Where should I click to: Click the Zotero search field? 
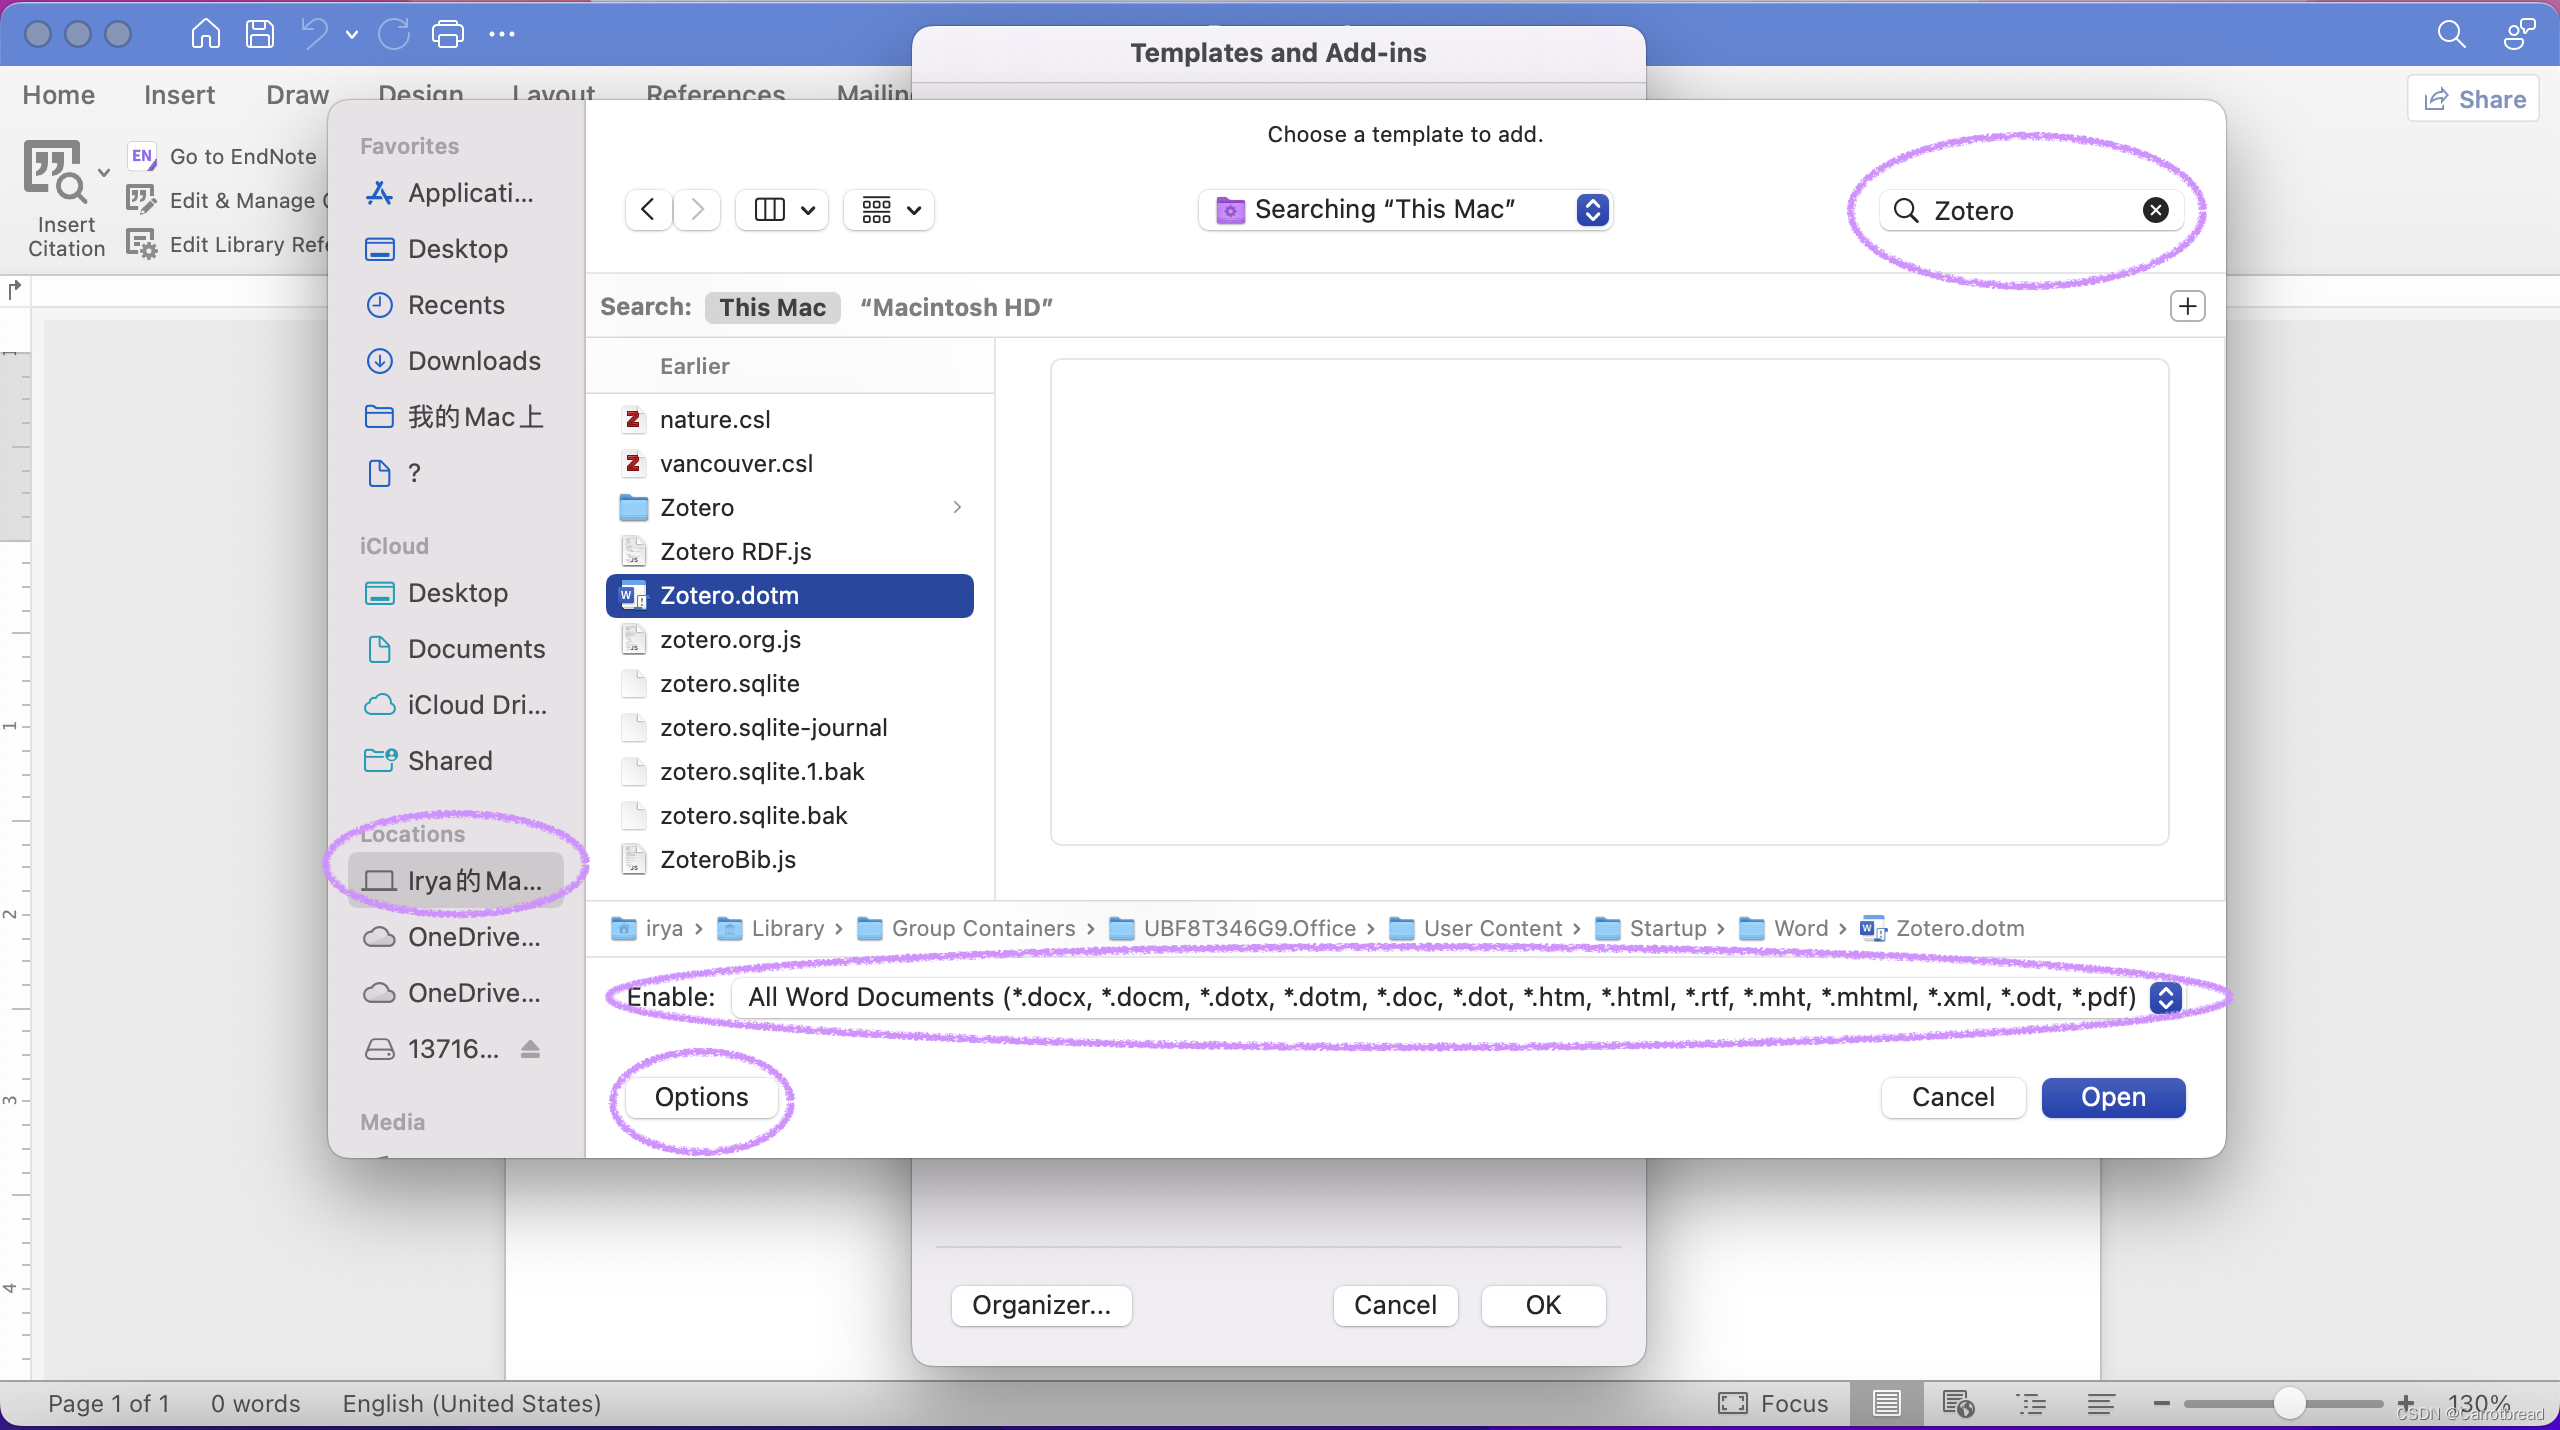point(2030,210)
